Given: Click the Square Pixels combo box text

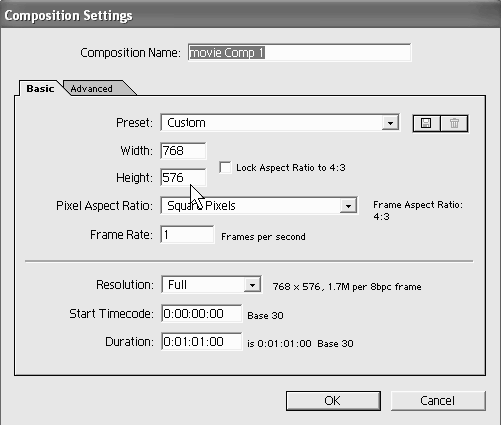Looking at the screenshot, I should [x=201, y=206].
